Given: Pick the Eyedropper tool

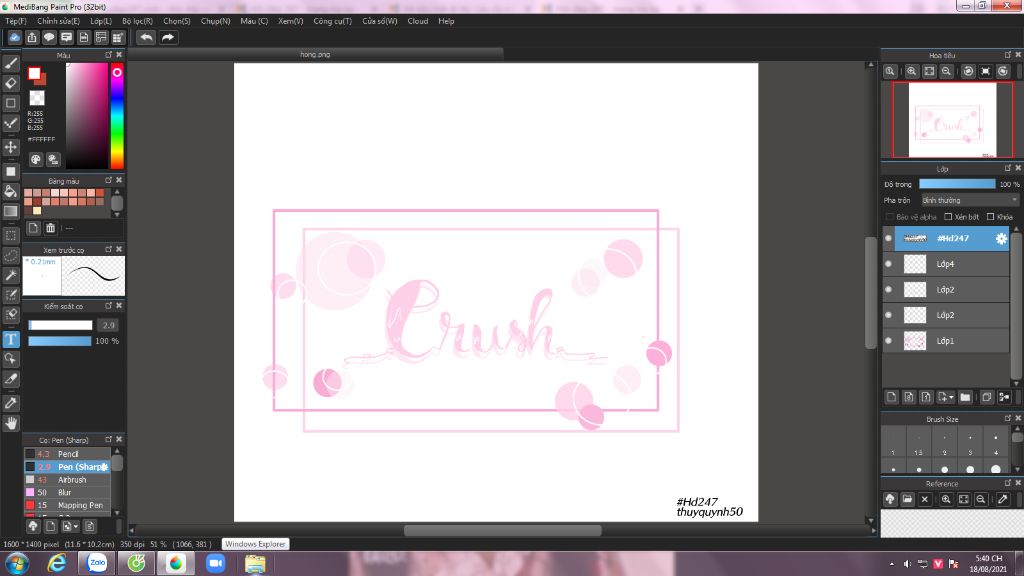Looking at the screenshot, I should (11, 402).
